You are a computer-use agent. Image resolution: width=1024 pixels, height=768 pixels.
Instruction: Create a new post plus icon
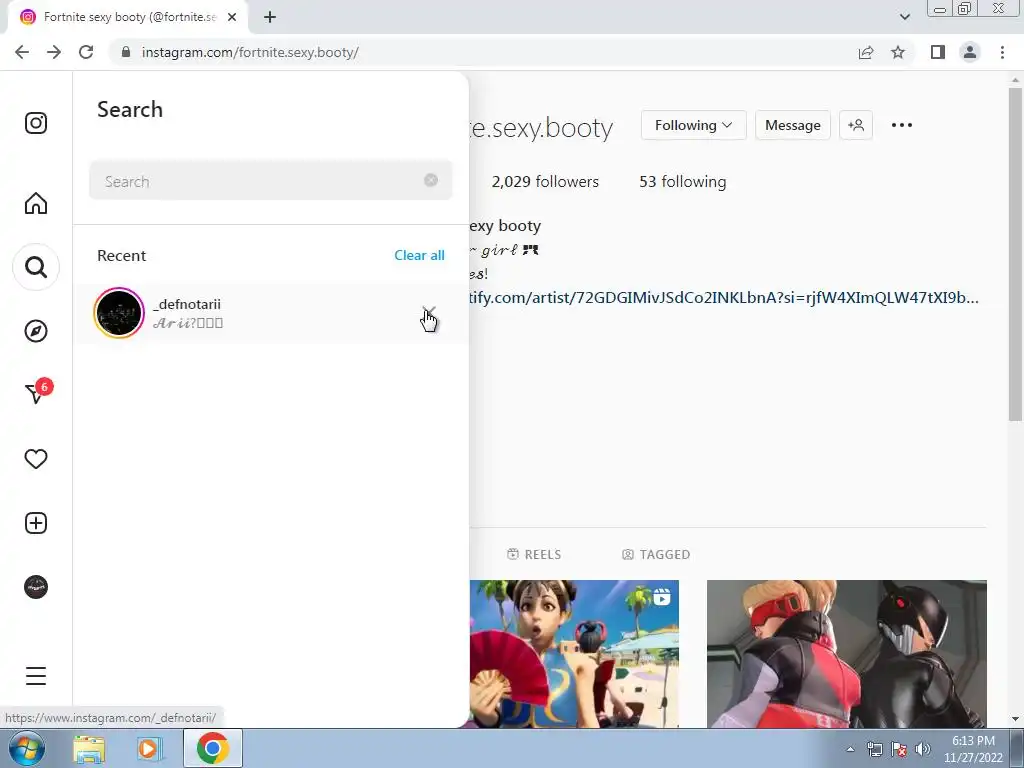point(36,523)
